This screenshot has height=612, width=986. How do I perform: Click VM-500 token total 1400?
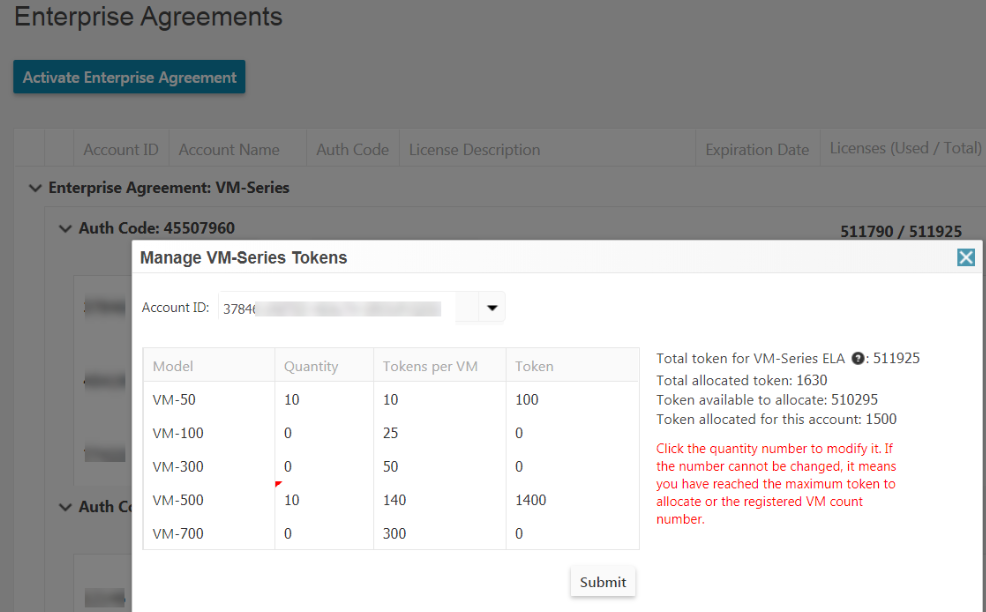(x=531, y=500)
